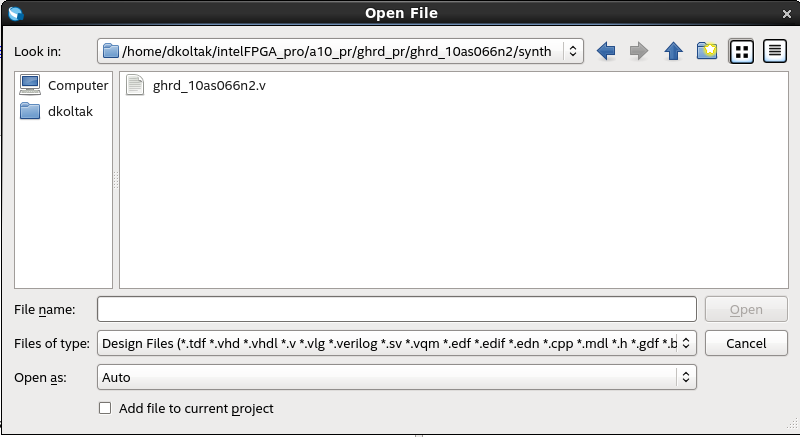Enable Add file to current project
The height and width of the screenshot is (437, 800).
105,408
